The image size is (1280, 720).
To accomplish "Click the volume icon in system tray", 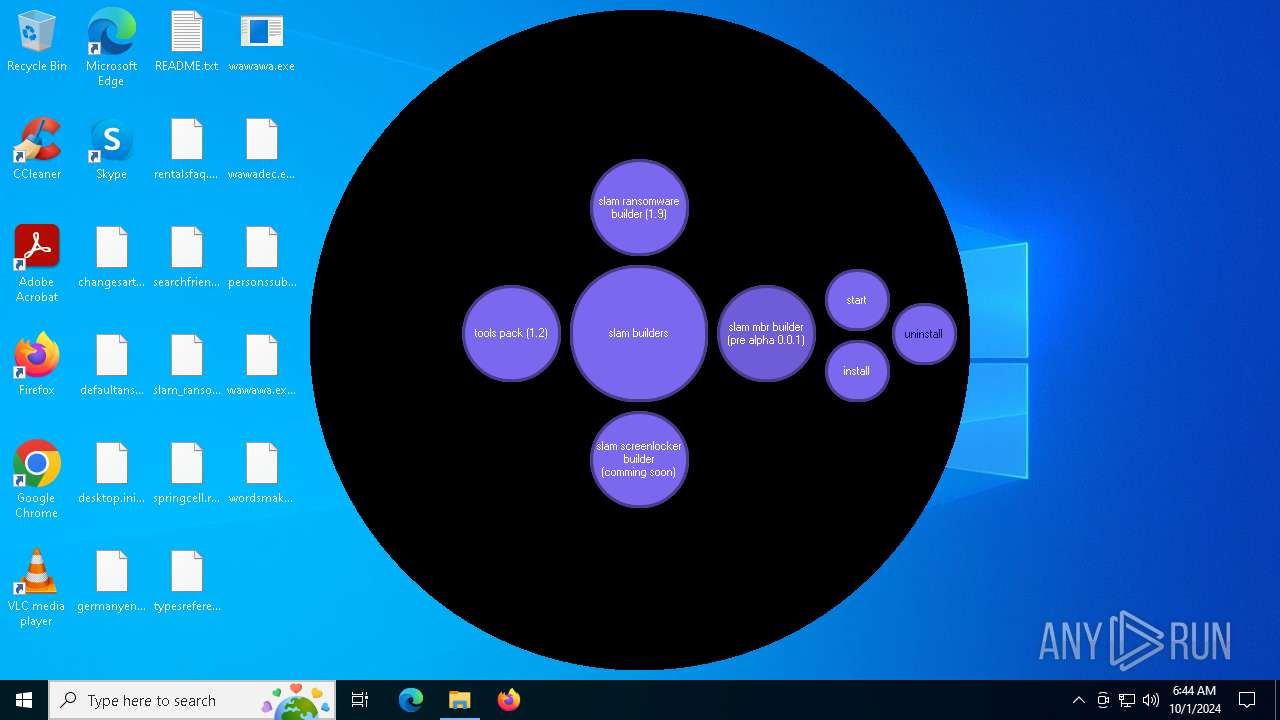I will [1151, 700].
